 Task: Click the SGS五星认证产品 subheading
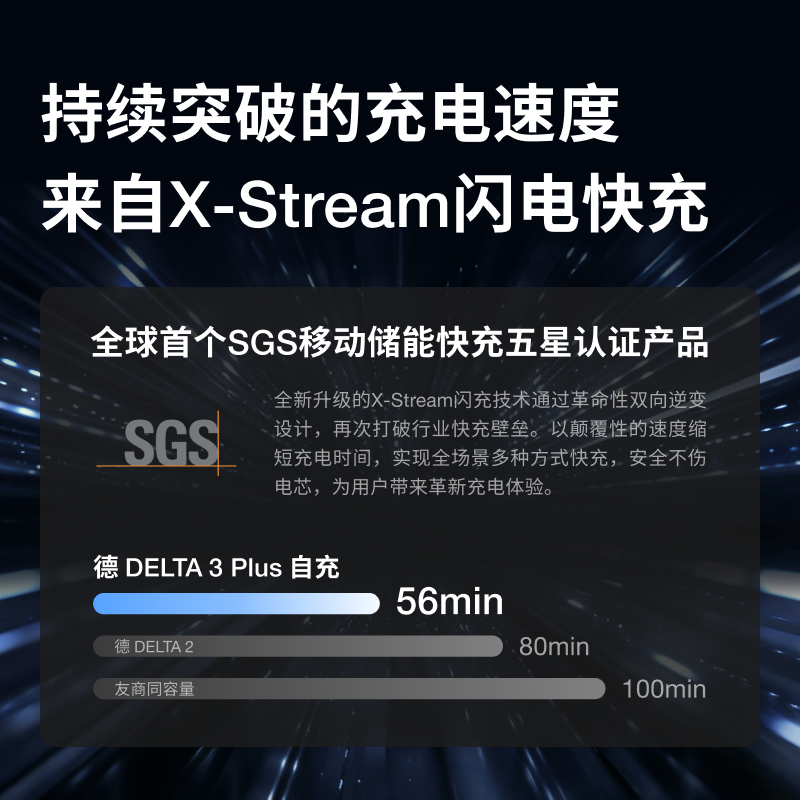(399, 341)
